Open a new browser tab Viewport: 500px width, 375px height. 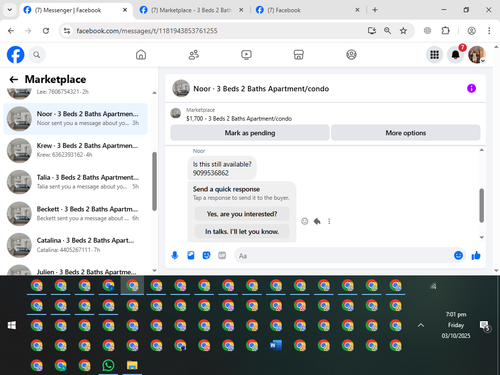(x=375, y=10)
